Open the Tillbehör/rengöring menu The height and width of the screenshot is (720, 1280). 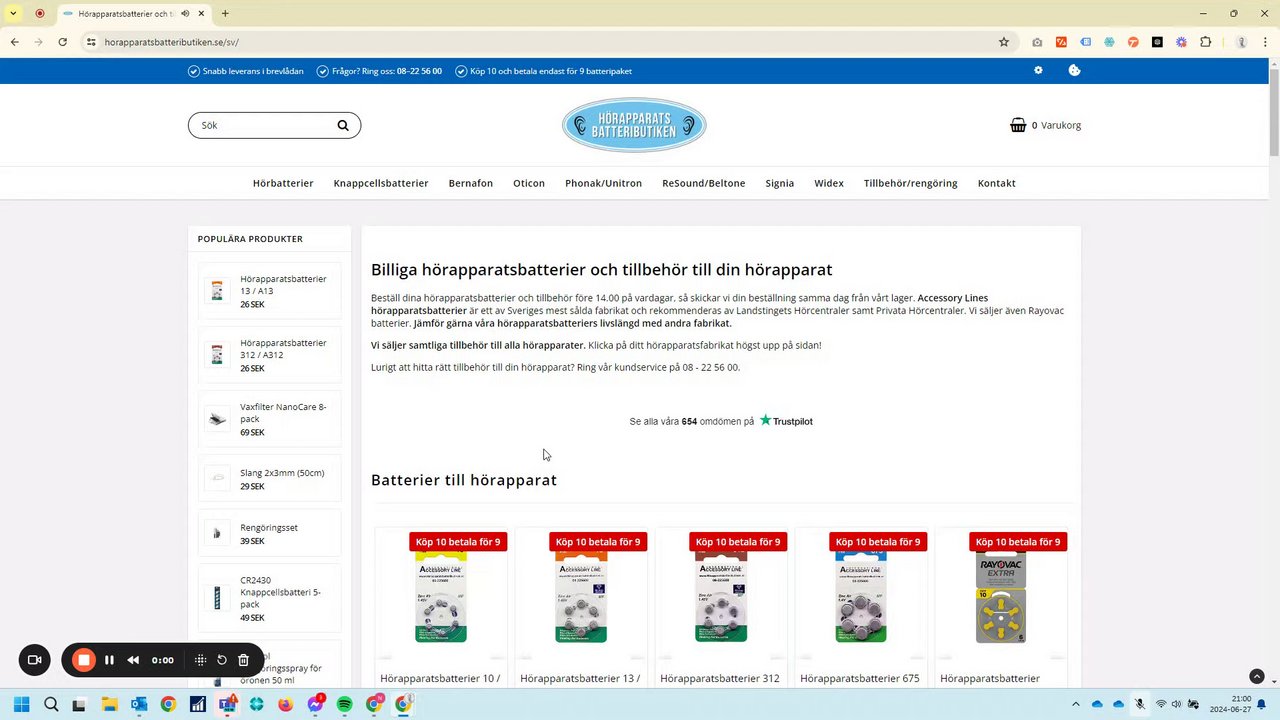click(911, 183)
